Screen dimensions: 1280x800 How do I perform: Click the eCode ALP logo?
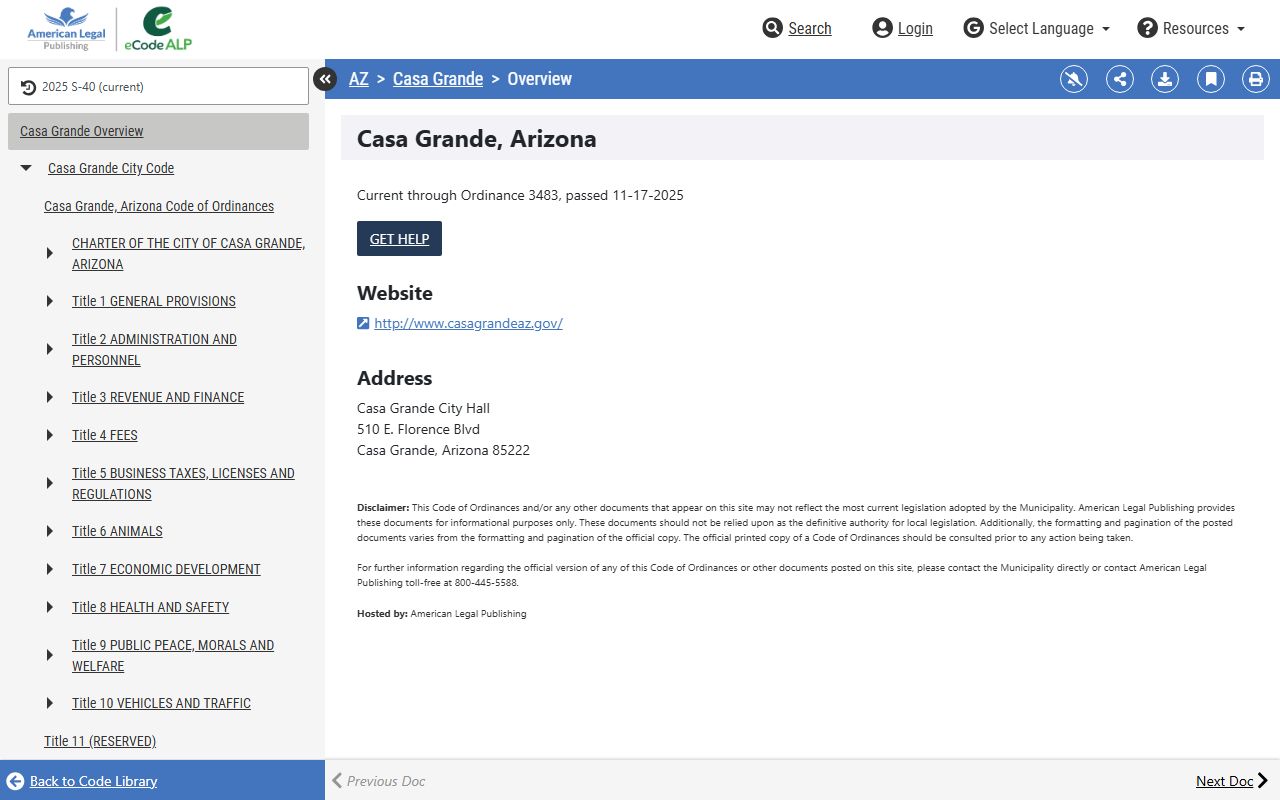pyautogui.click(x=158, y=29)
